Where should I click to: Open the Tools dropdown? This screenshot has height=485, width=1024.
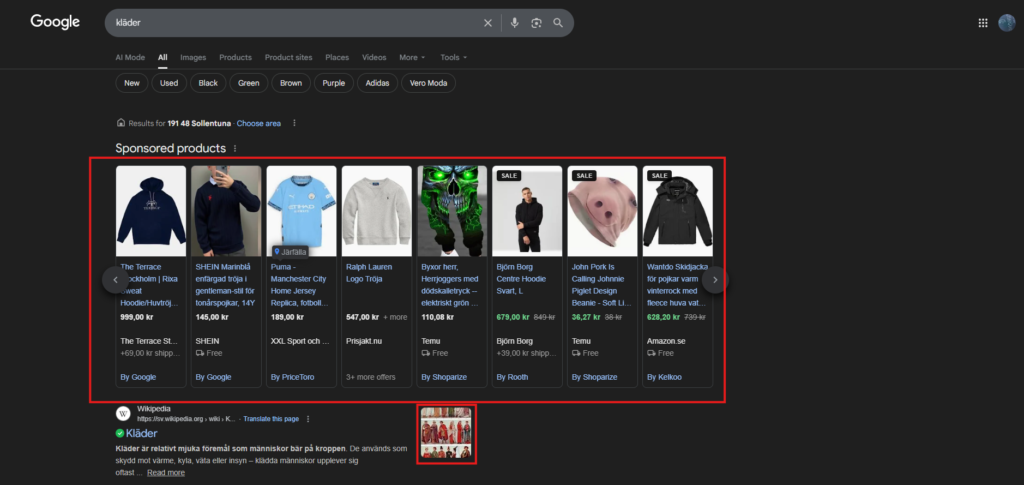(453, 57)
